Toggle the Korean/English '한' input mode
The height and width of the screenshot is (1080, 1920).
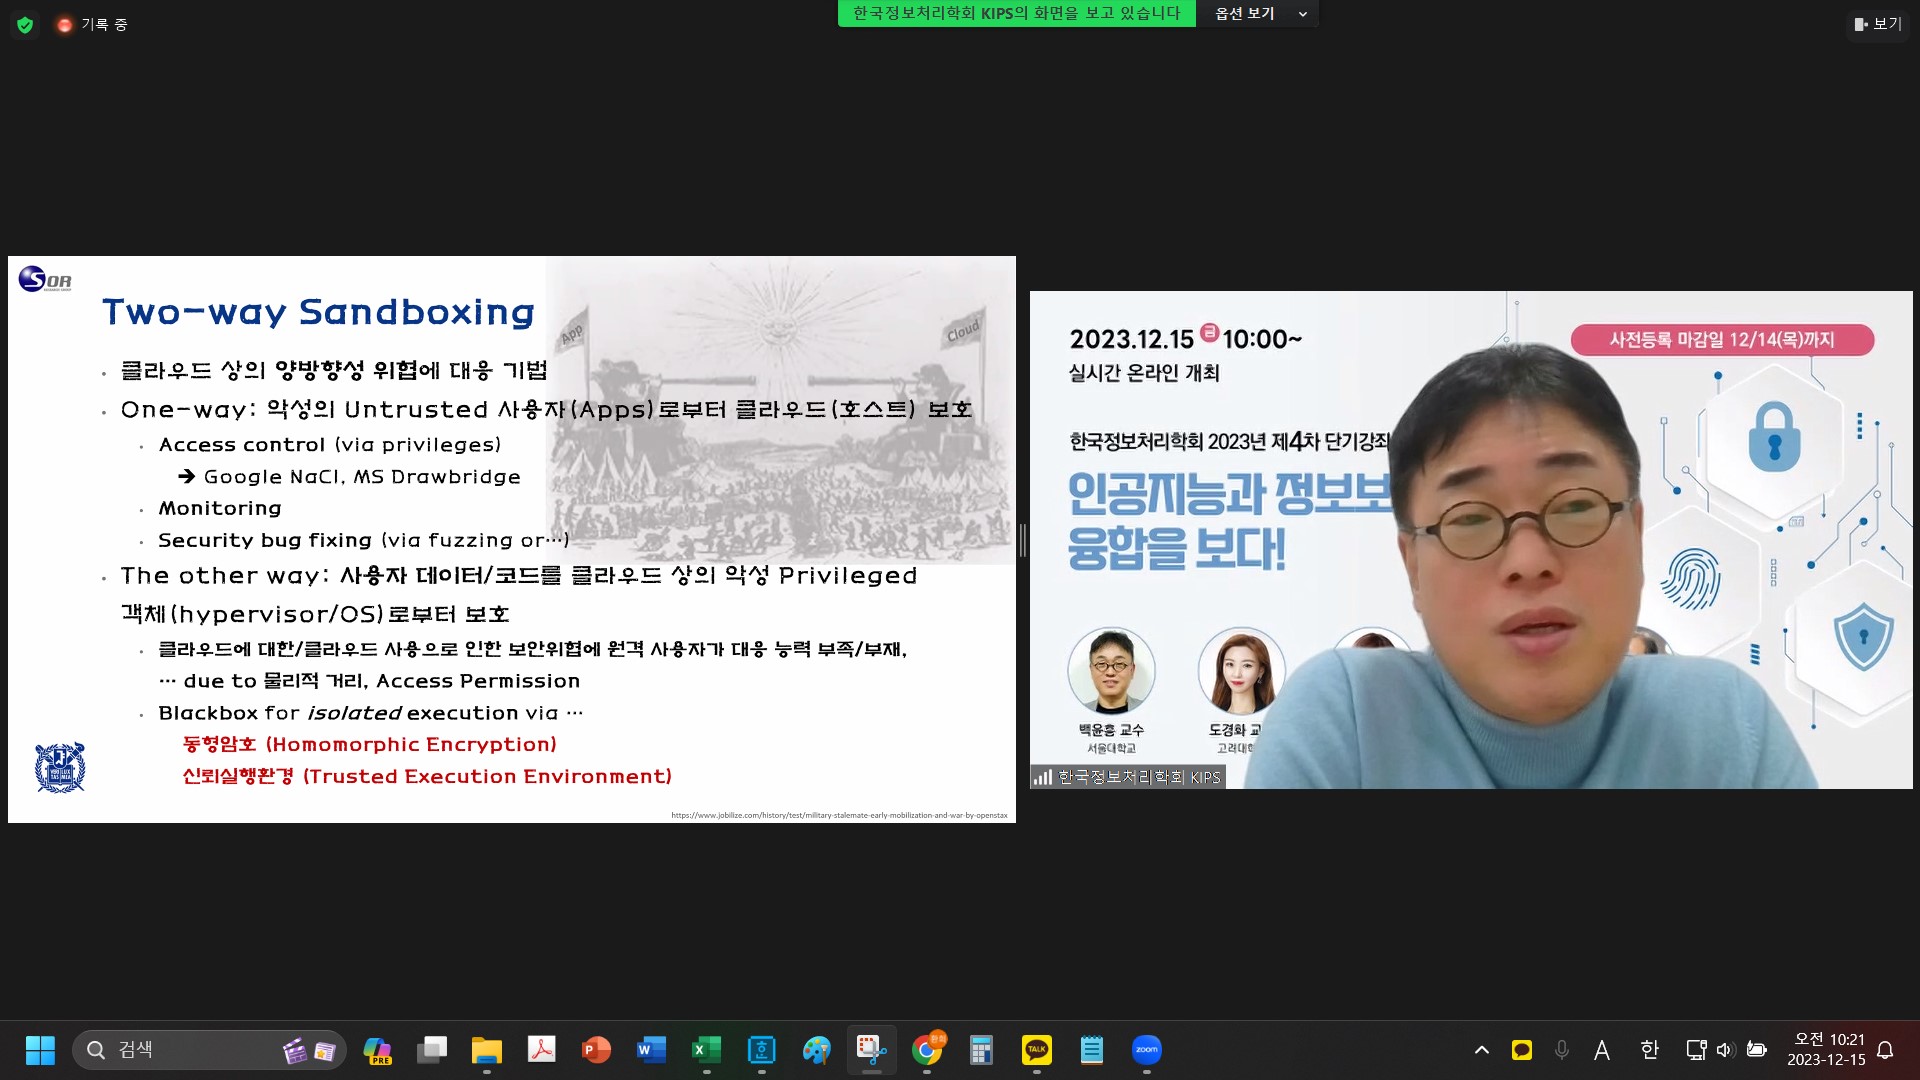point(1649,1050)
